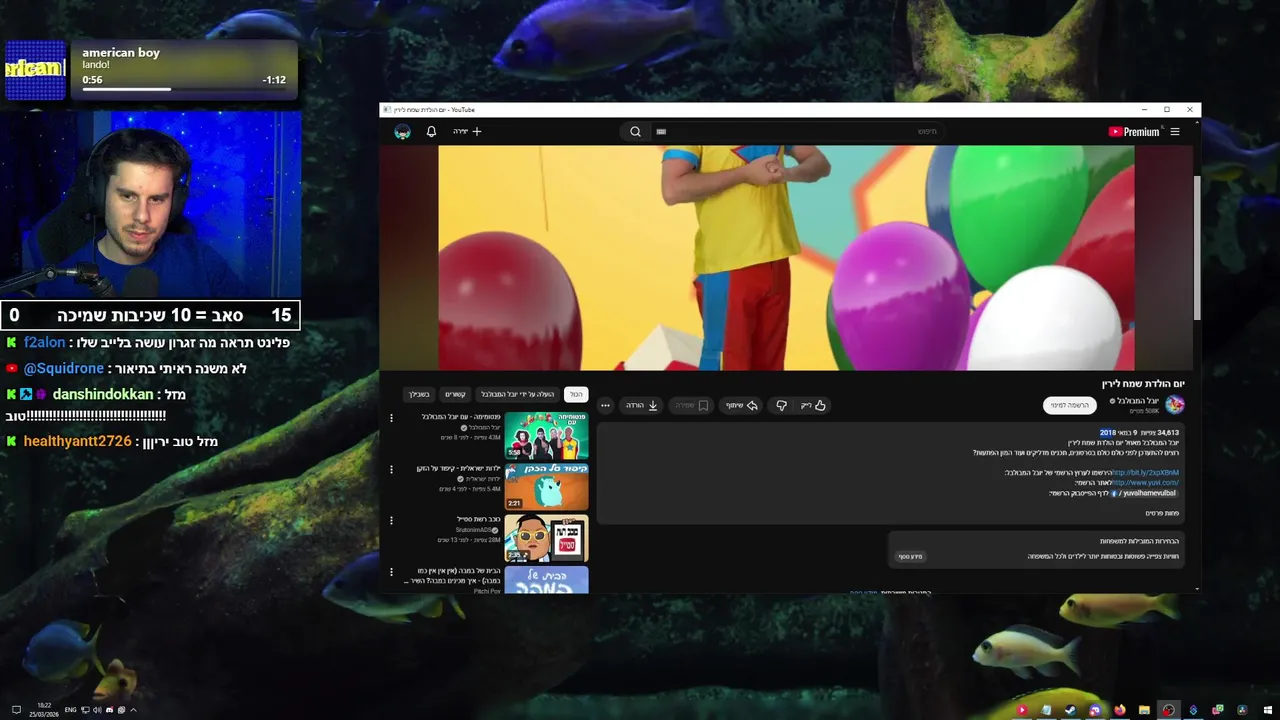Open the קיפוד על הזקן video thumbnail

click(546, 486)
